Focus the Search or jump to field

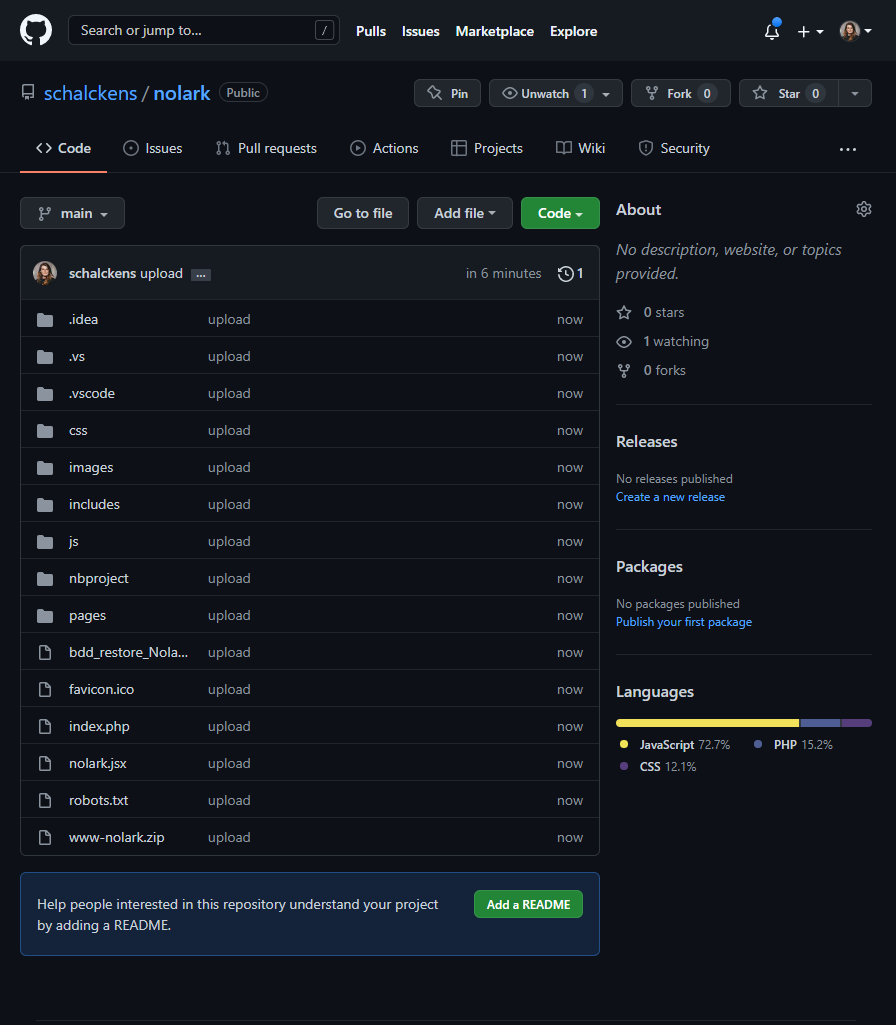(x=203, y=30)
